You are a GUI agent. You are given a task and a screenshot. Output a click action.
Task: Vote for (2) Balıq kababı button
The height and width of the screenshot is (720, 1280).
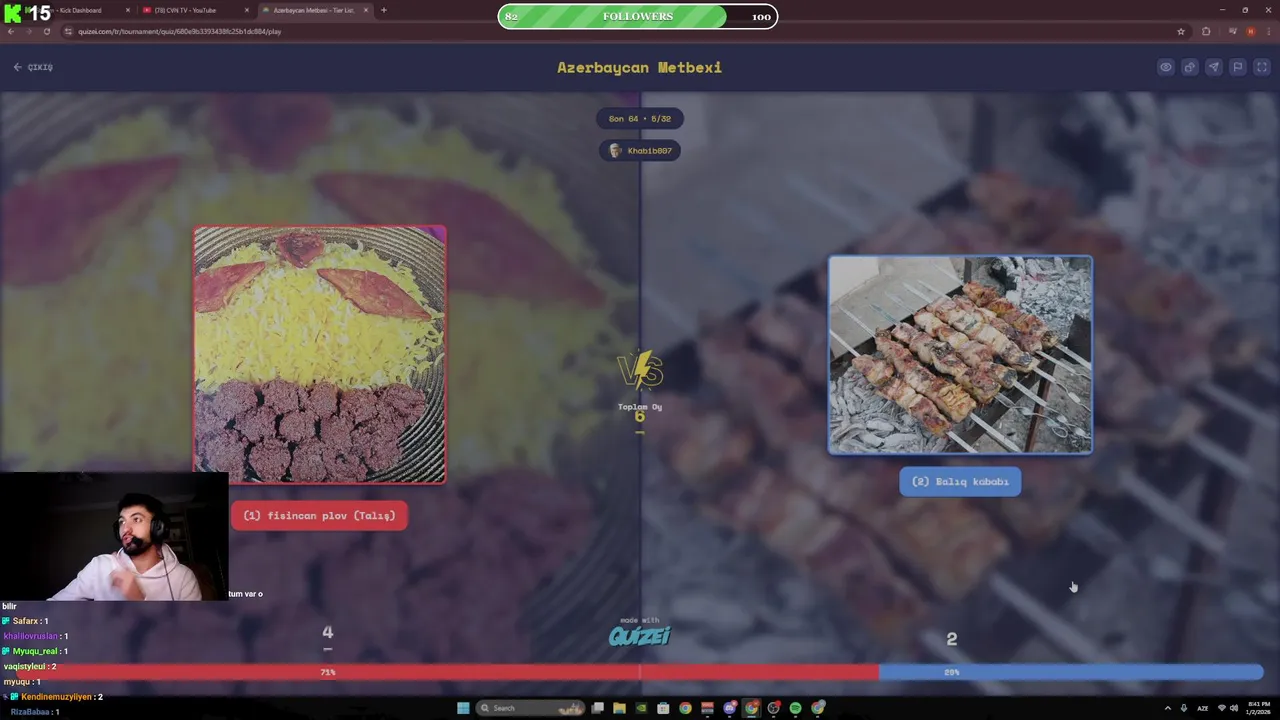960,482
